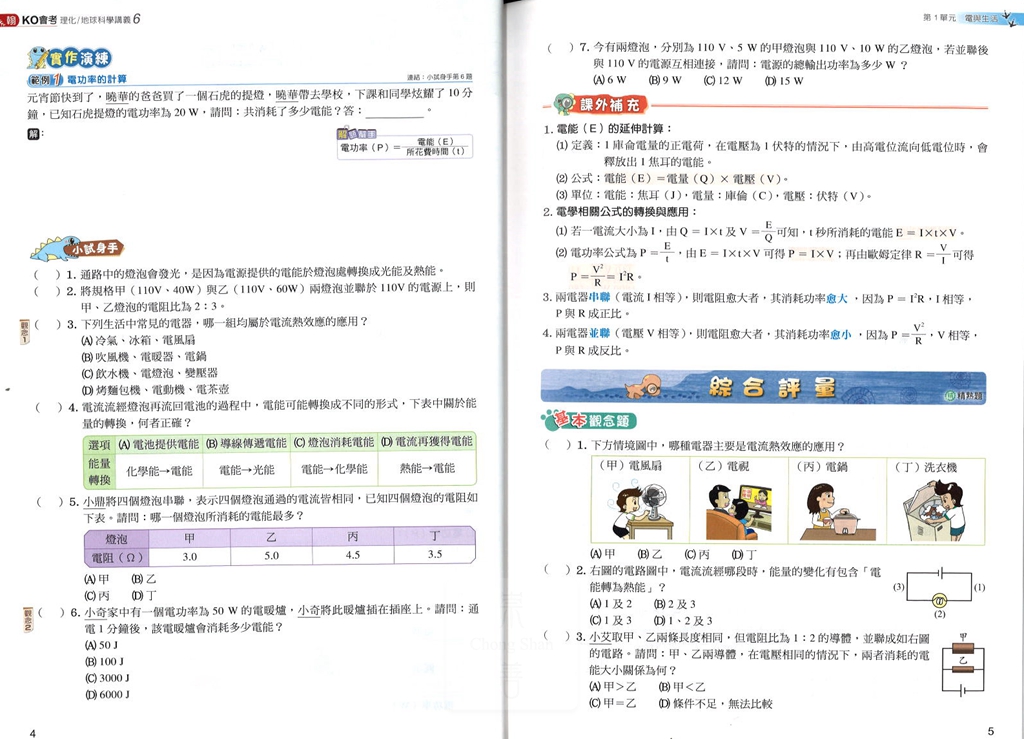Image resolution: width=1024 pixels, height=739 pixels.
Task: Click option (B) 2 及 3
Action: point(675,604)
